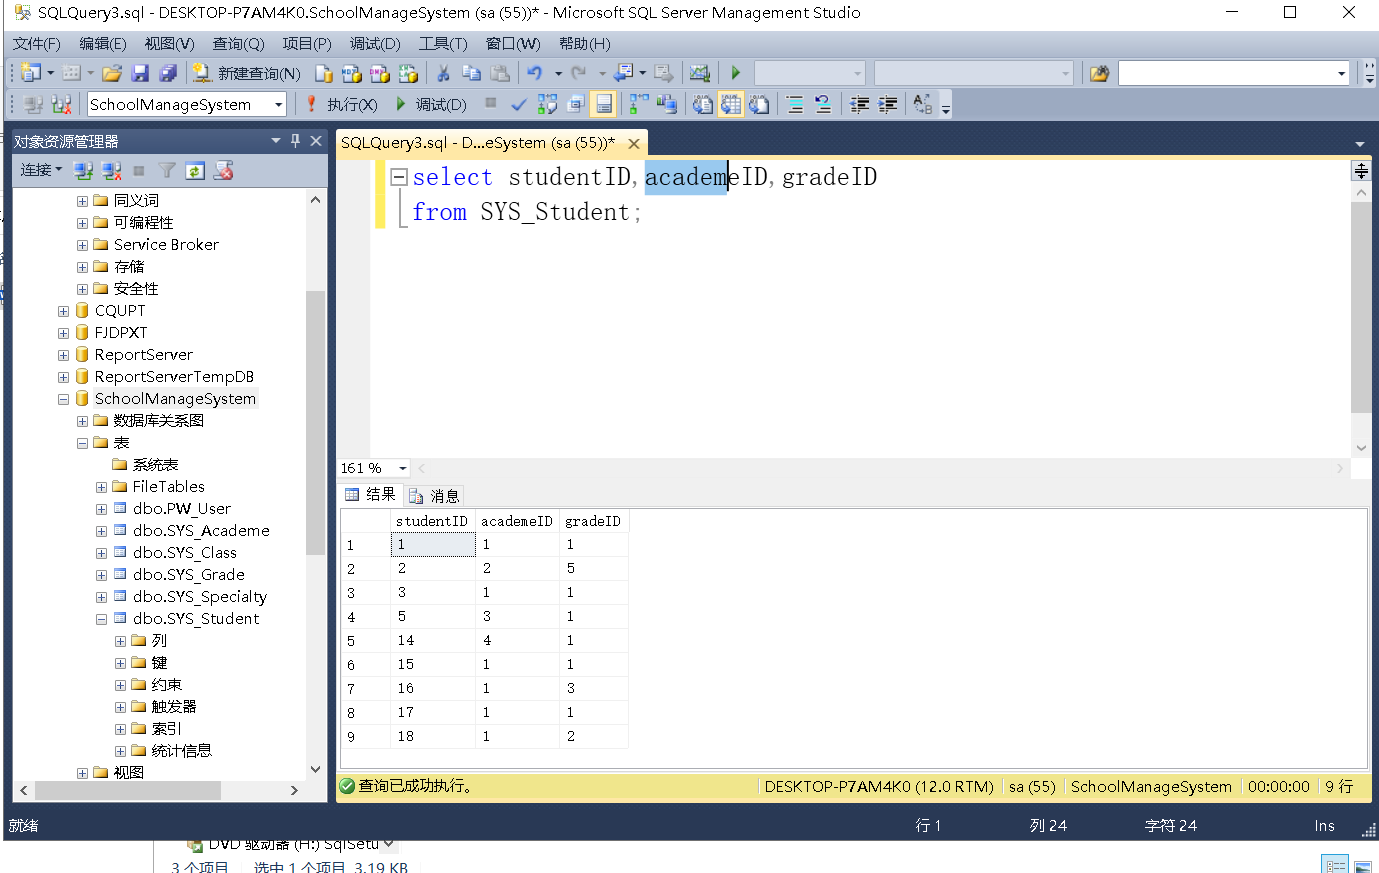Click the gradeID column header in results

click(x=593, y=521)
